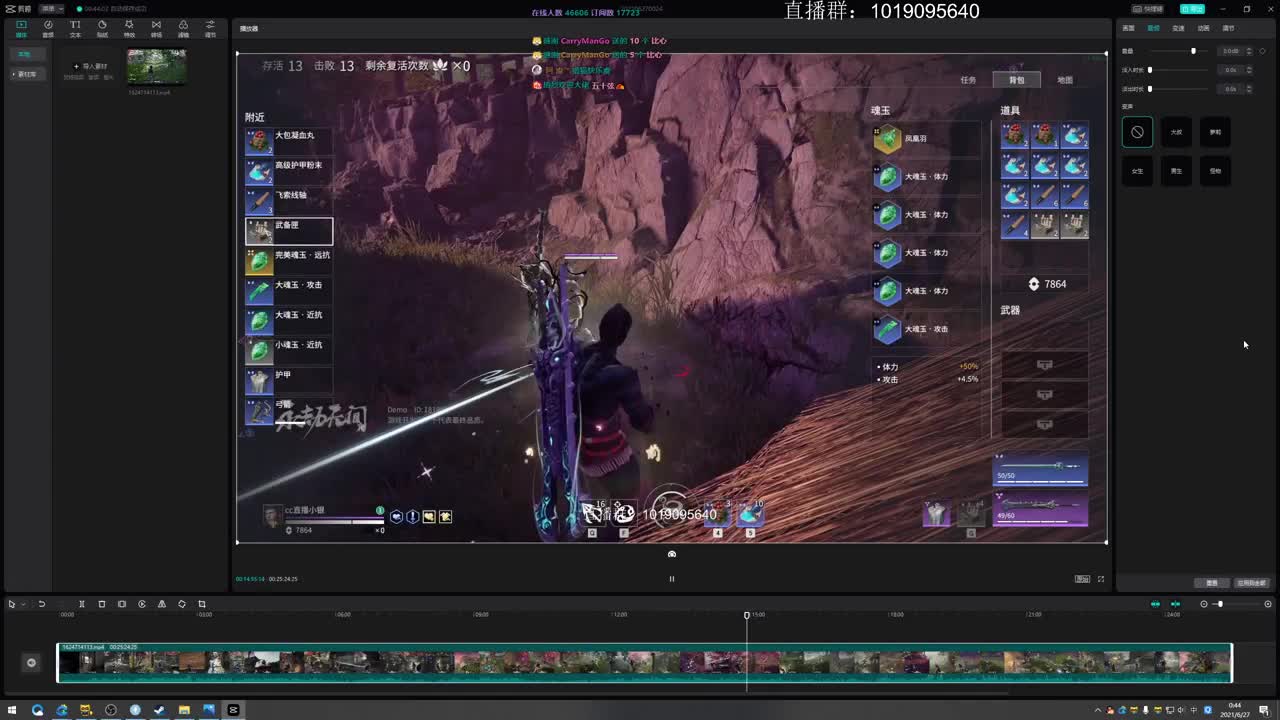The height and width of the screenshot is (720, 1280).
Task: Click the Fade-out duration (淡出时长) slider handle
Action: [x=1150, y=89]
